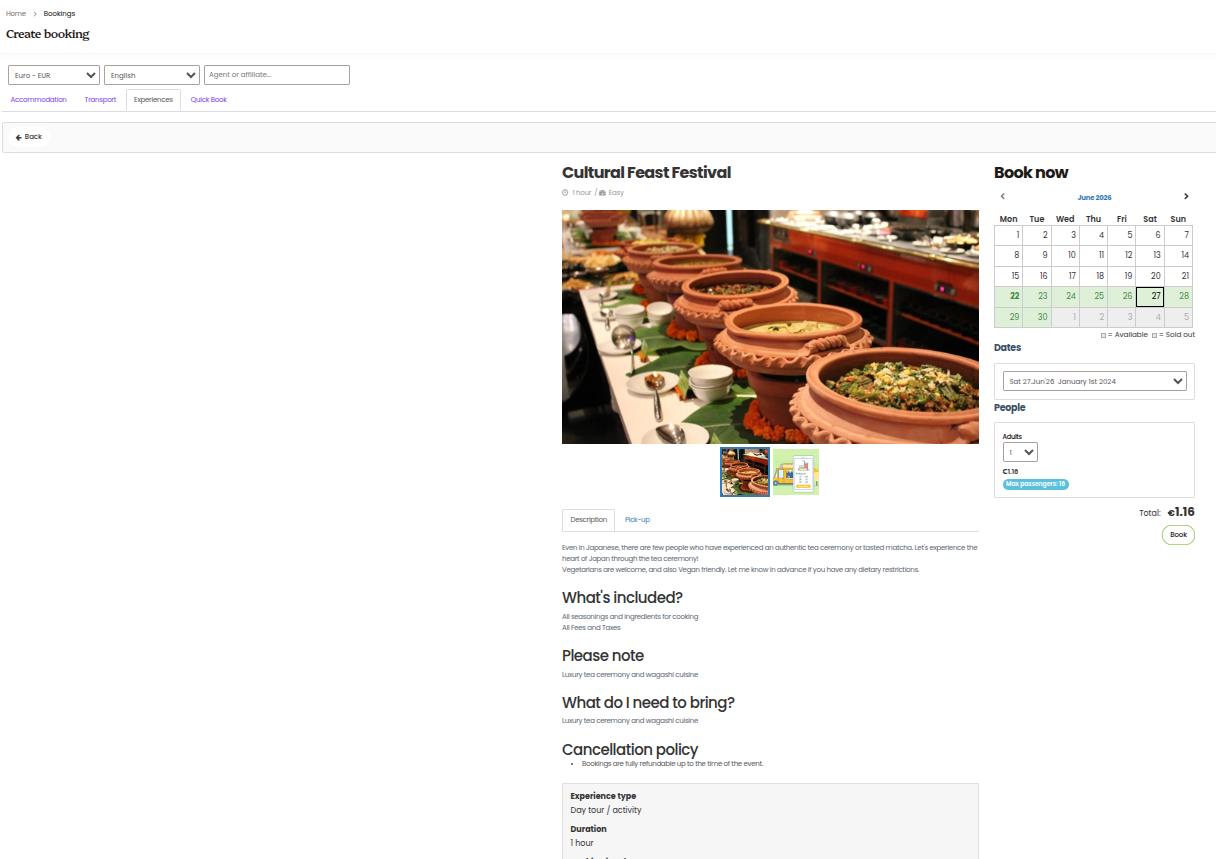Switch to the Accommodation tab

tap(39, 100)
